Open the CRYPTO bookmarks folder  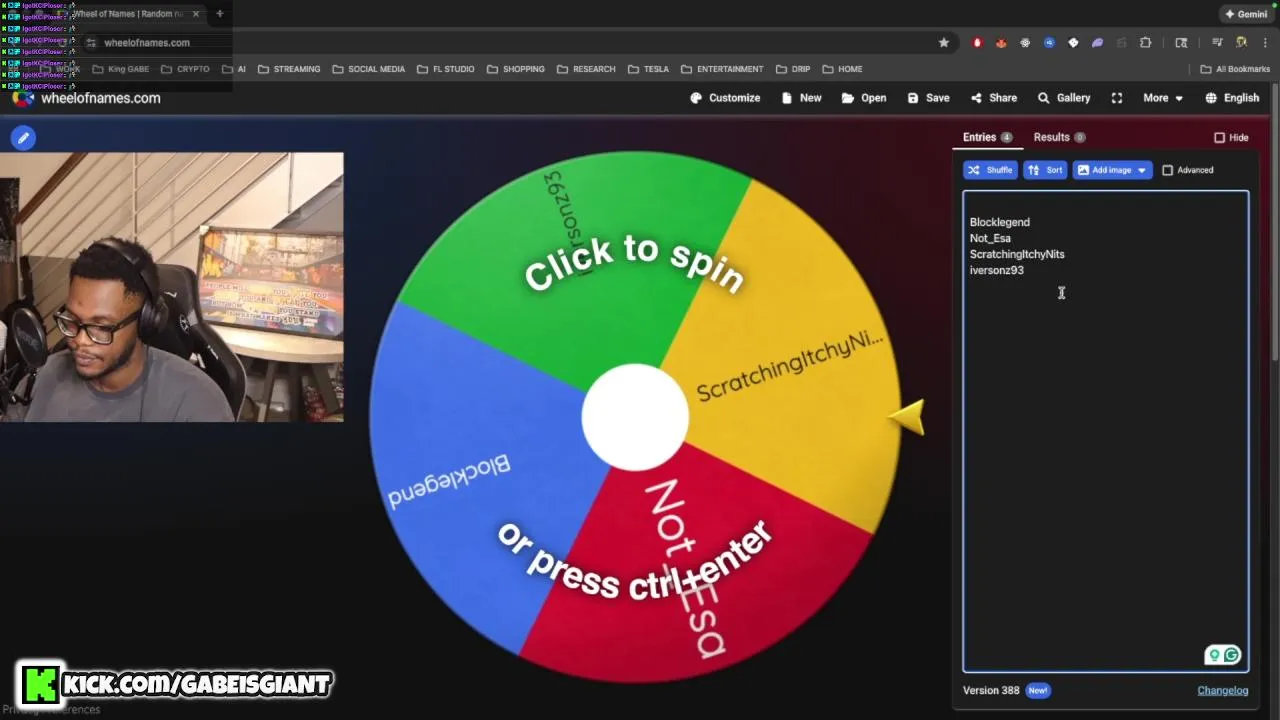pos(185,69)
